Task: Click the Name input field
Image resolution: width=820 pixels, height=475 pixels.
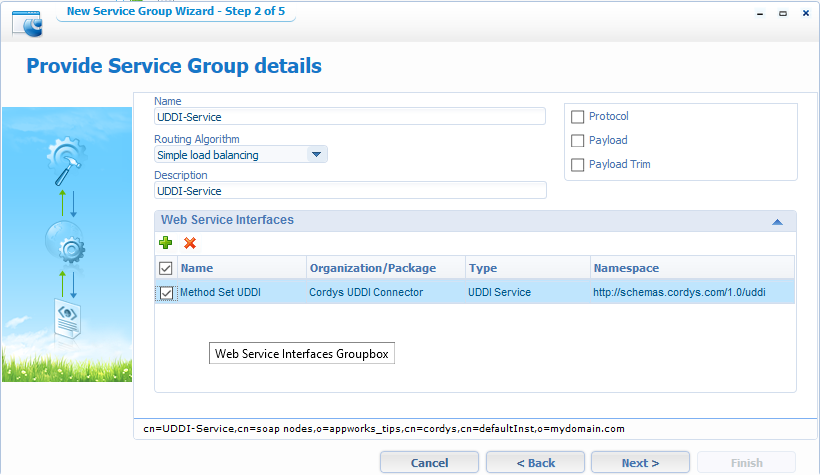Action: coord(349,117)
